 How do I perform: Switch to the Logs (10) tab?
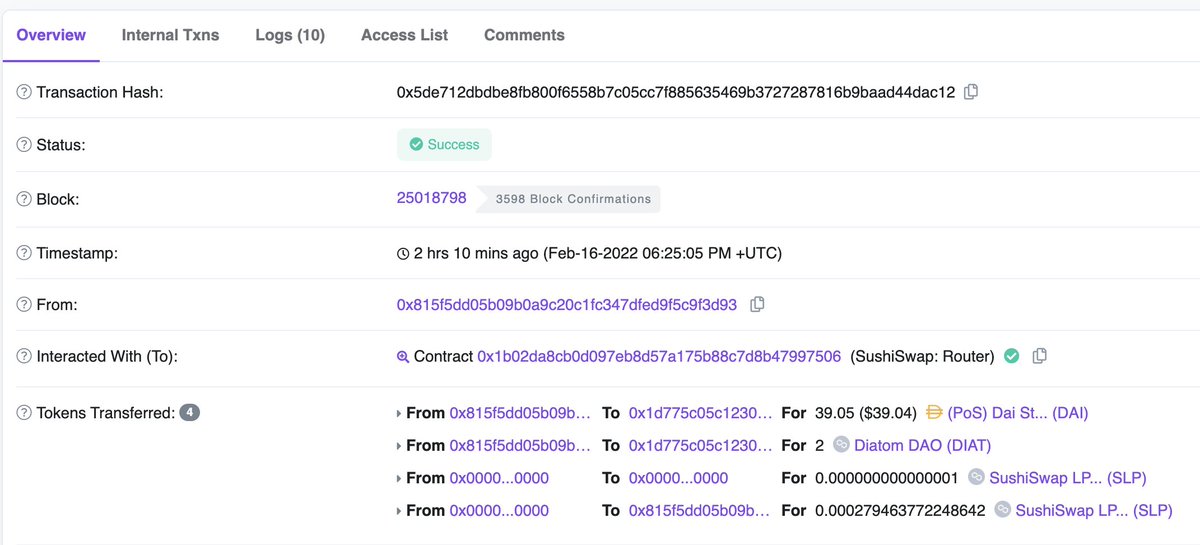[x=290, y=35]
